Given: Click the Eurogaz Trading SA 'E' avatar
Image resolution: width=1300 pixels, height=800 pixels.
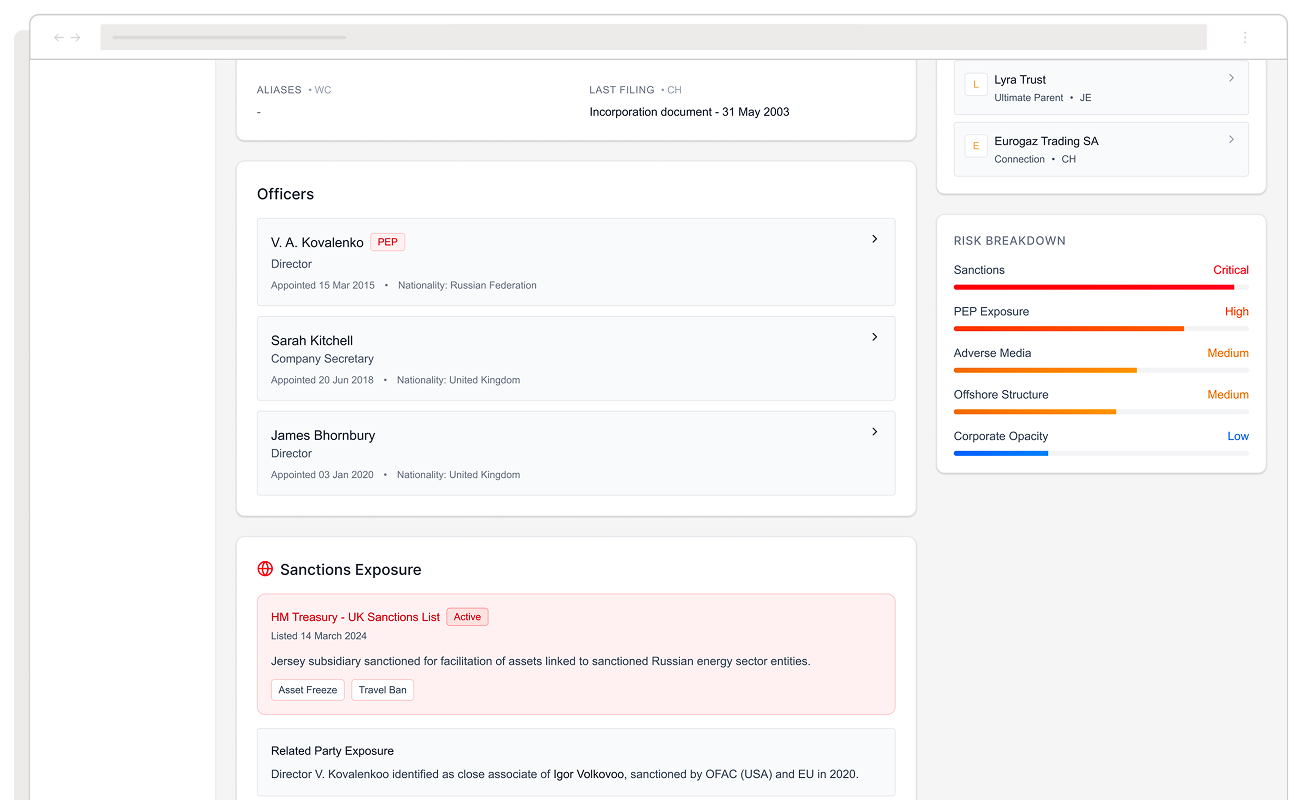Looking at the screenshot, I should pos(976,146).
